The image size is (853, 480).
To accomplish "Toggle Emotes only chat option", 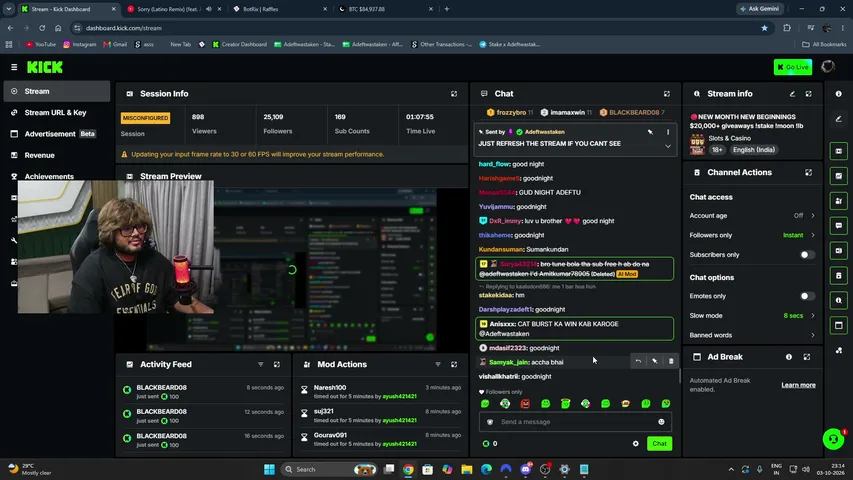I will [x=807, y=296].
